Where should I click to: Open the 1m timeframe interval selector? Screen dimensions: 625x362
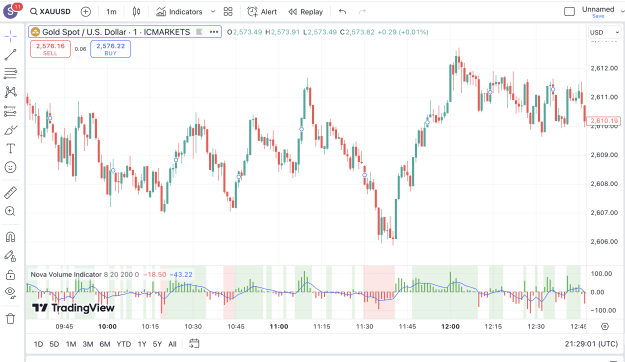coord(111,12)
